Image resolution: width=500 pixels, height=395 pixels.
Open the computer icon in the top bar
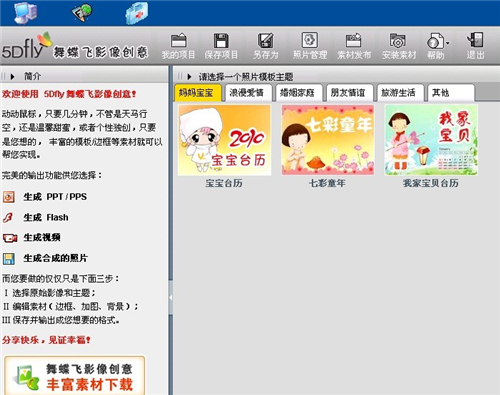pyautogui.click(x=26, y=13)
